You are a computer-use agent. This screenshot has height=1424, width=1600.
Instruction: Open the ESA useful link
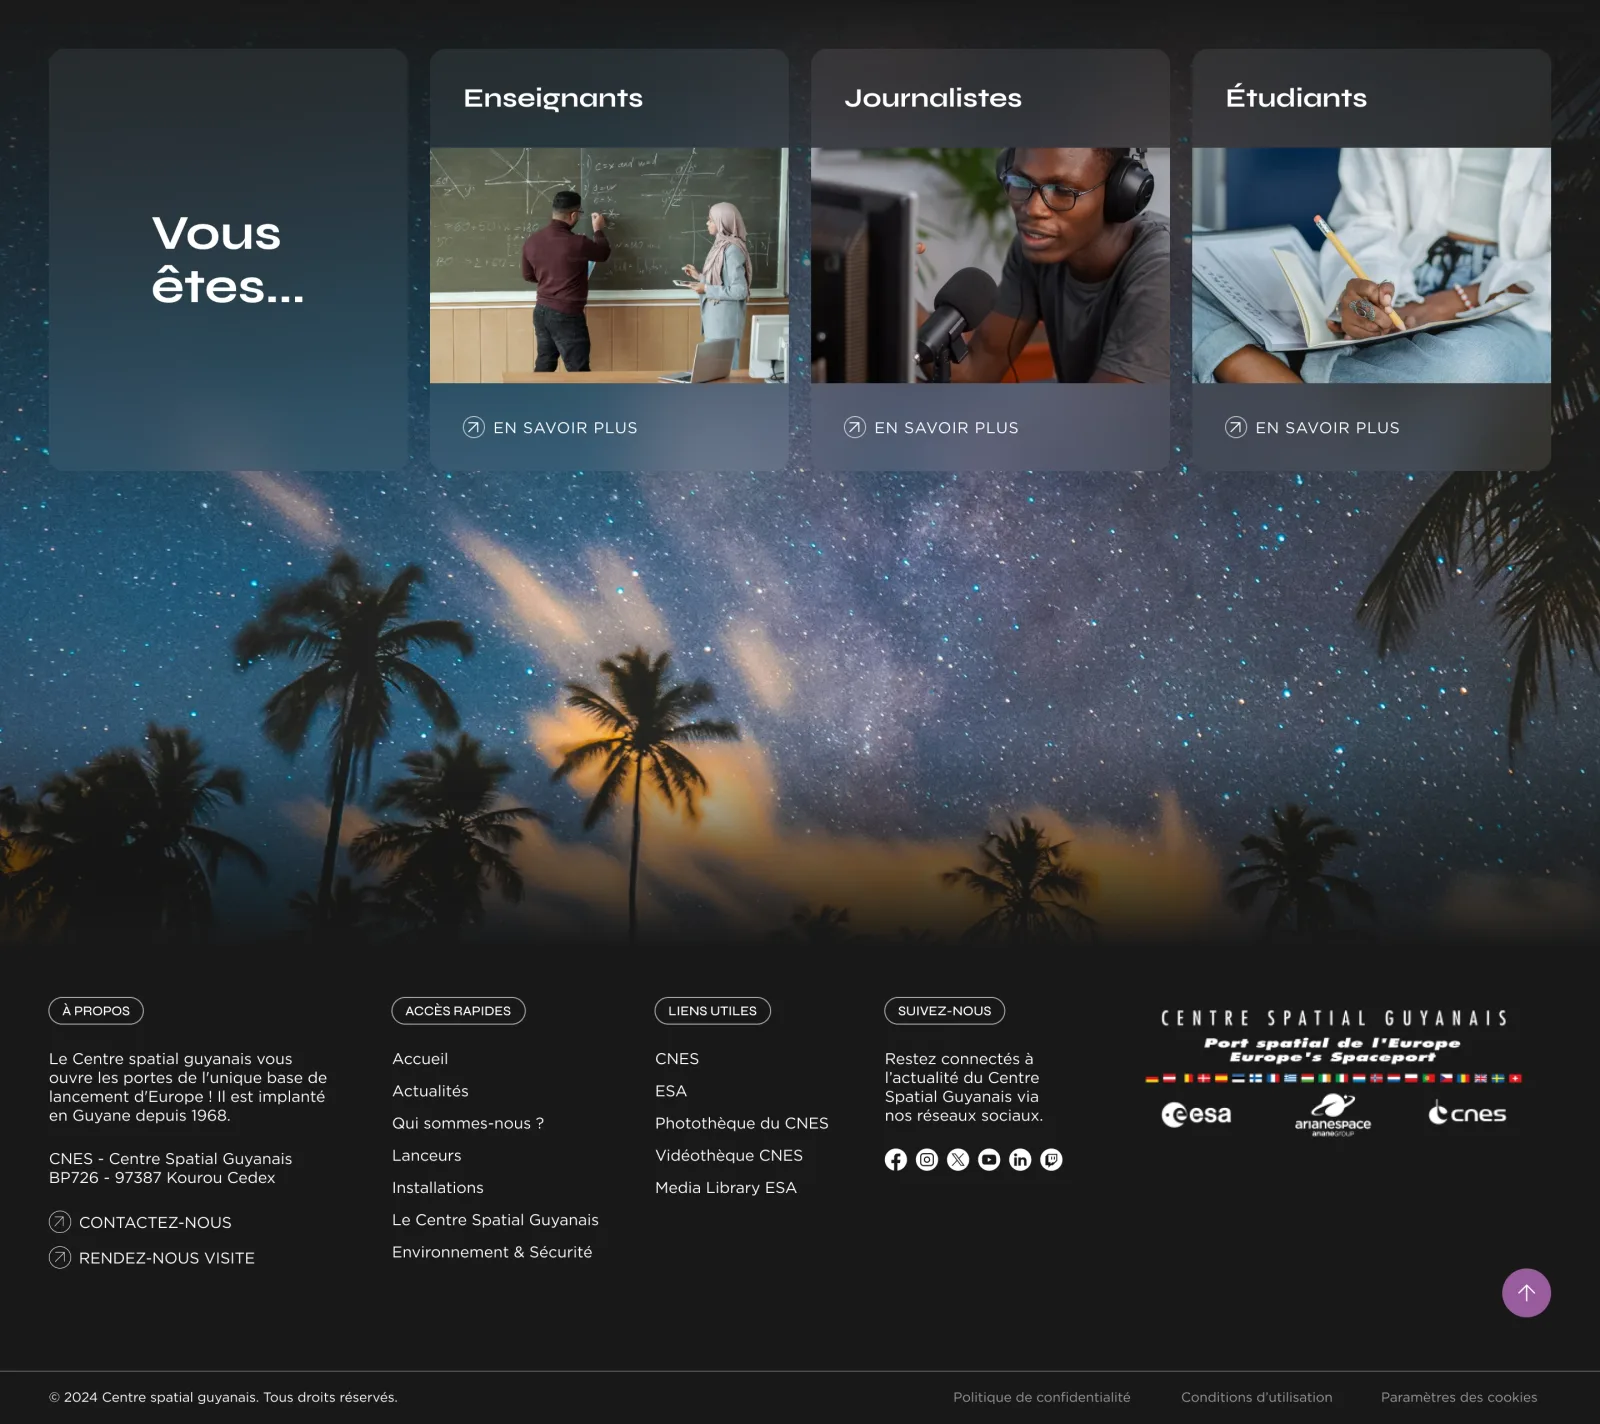click(x=671, y=1091)
